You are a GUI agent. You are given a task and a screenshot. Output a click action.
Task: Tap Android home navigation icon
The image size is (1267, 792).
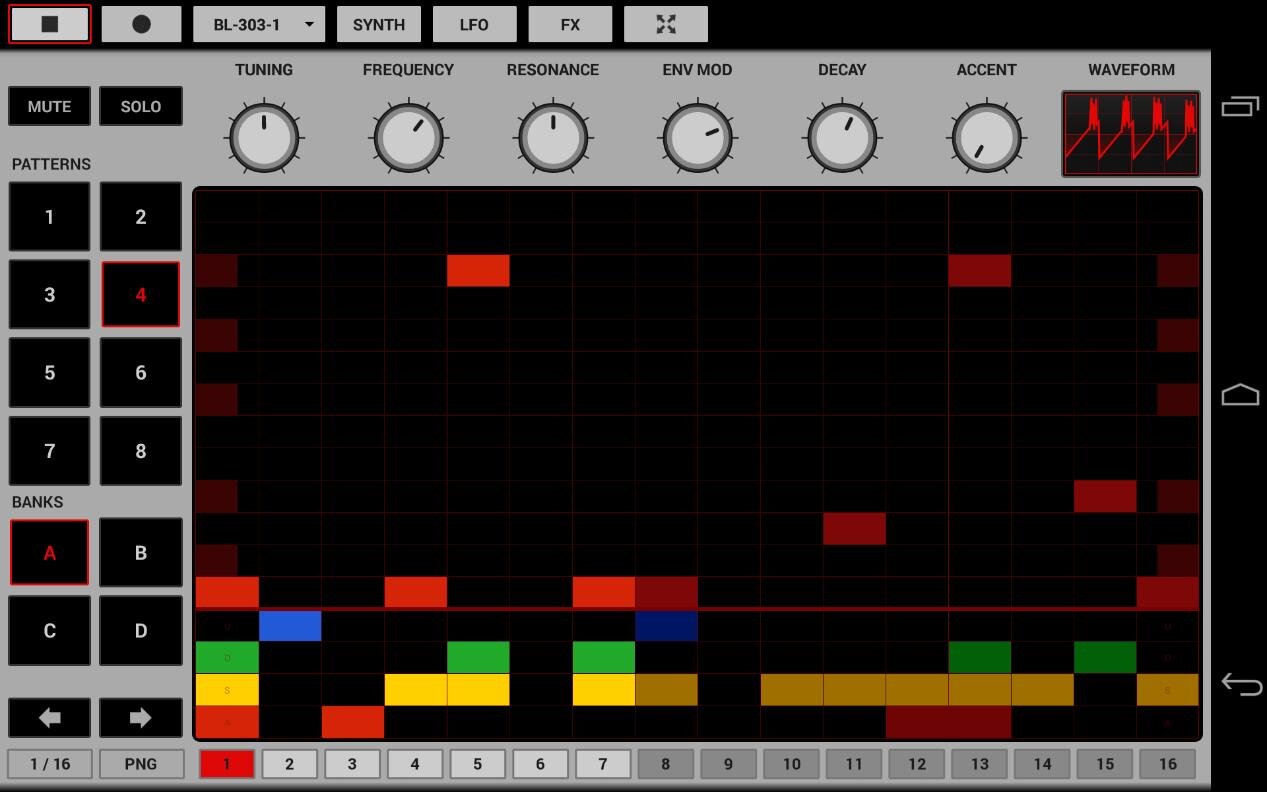(x=1240, y=395)
